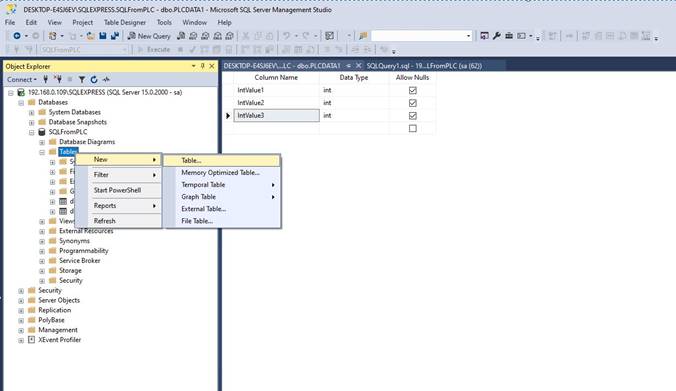Select the IntValue3 column name cell
Screen dimensions: 676x391
[276, 116]
